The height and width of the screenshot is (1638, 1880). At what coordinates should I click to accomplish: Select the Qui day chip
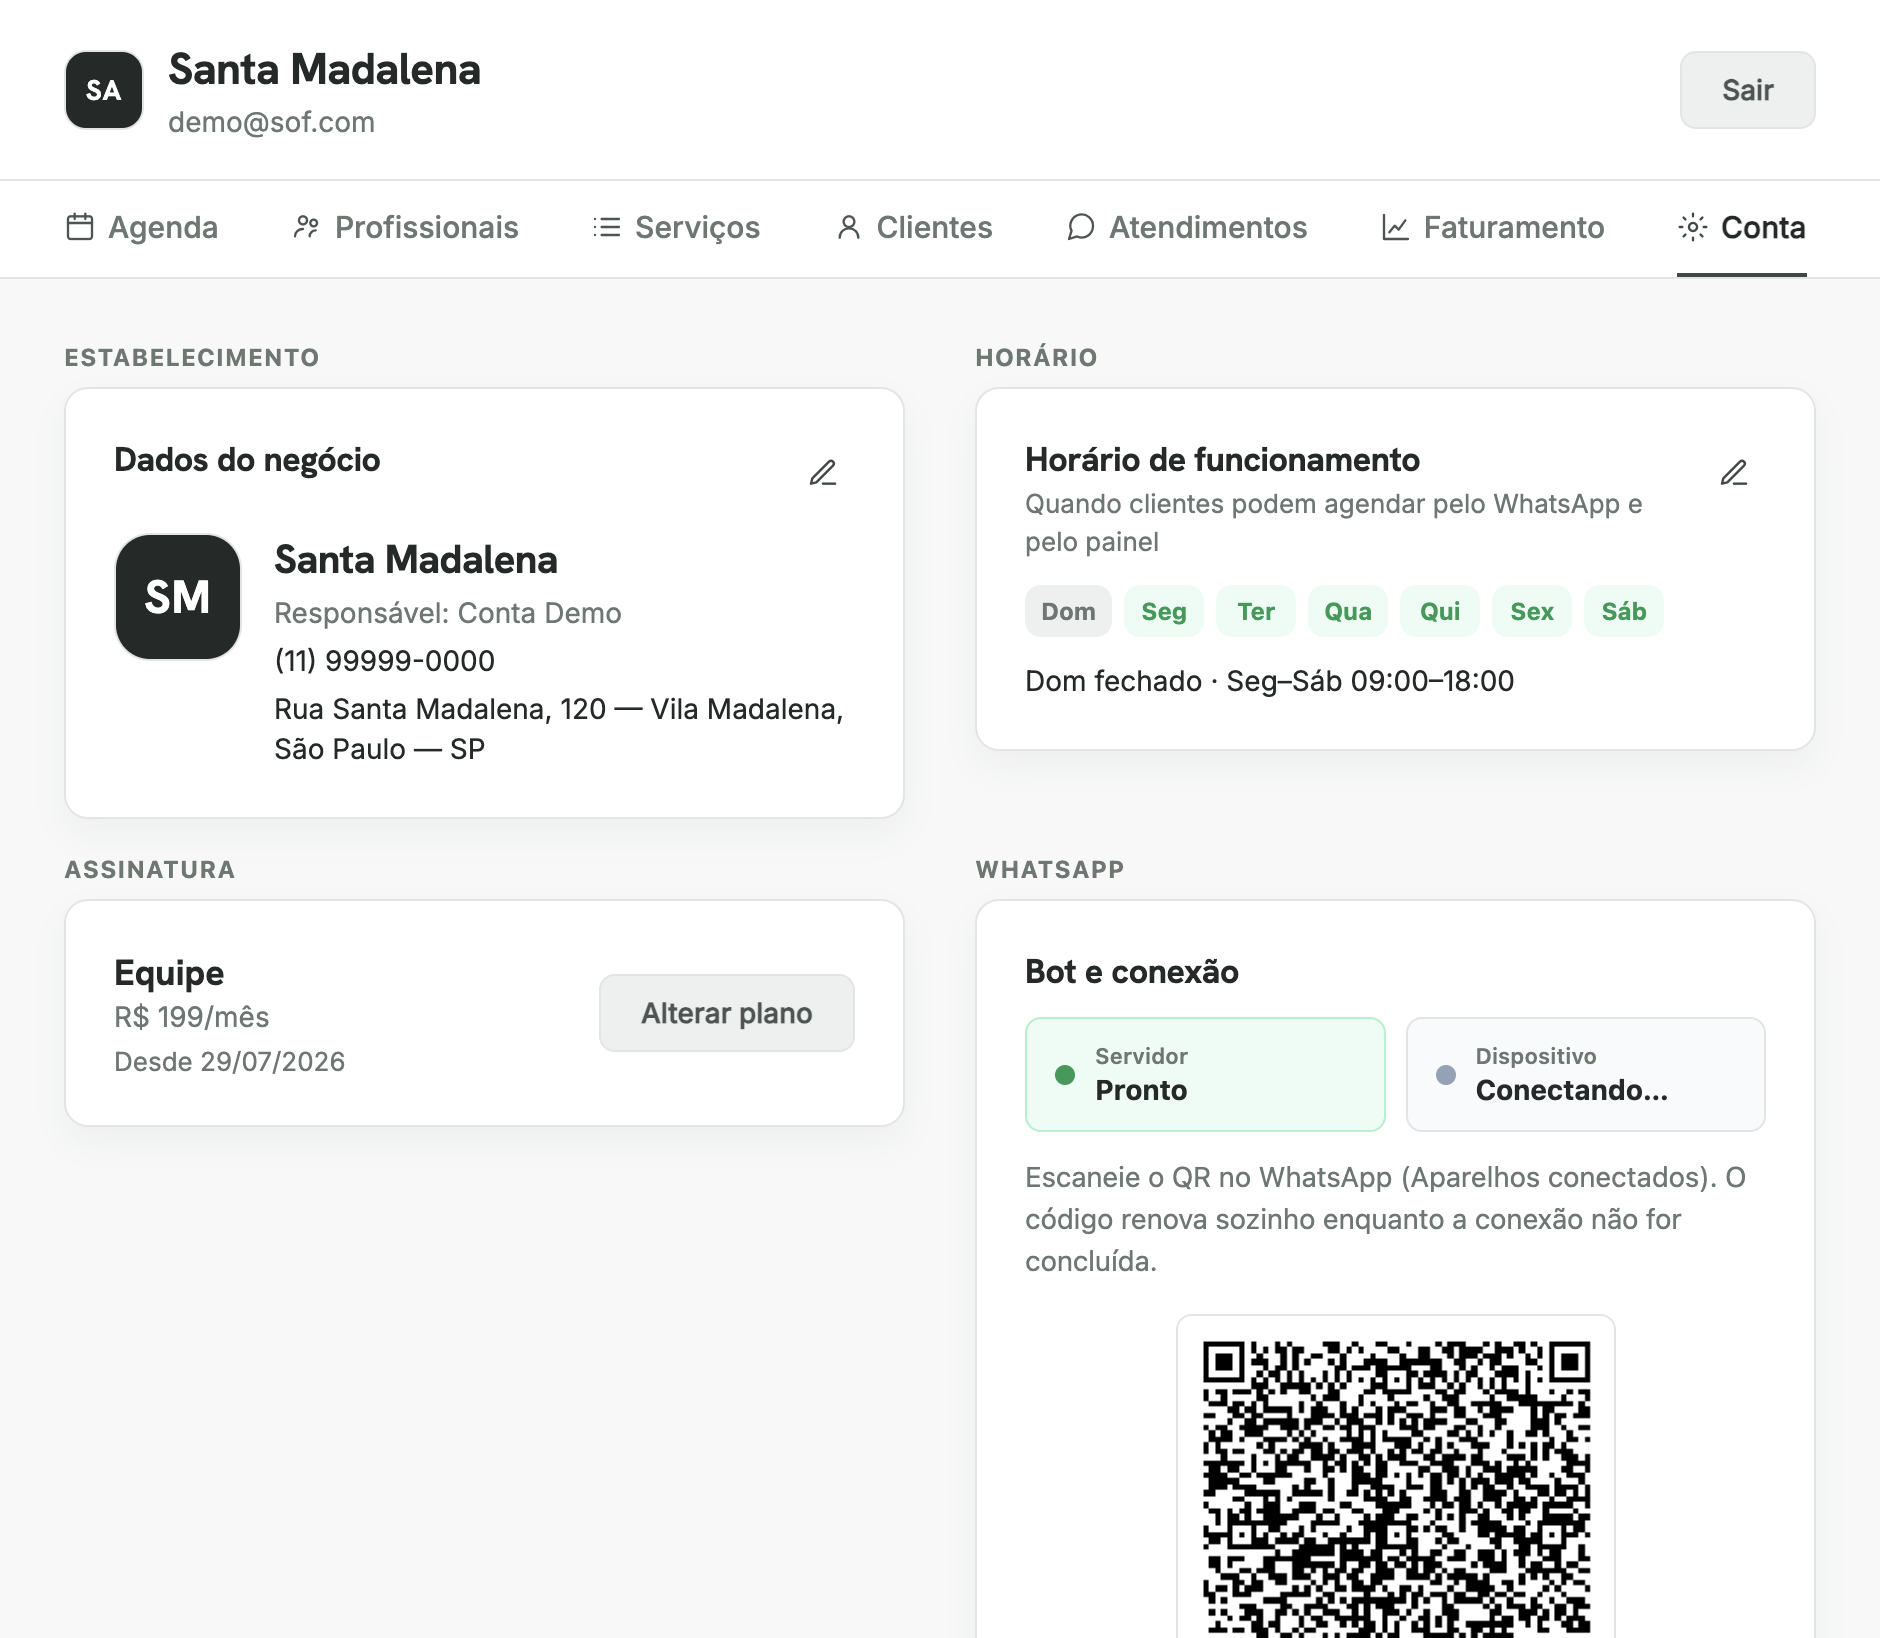point(1440,611)
